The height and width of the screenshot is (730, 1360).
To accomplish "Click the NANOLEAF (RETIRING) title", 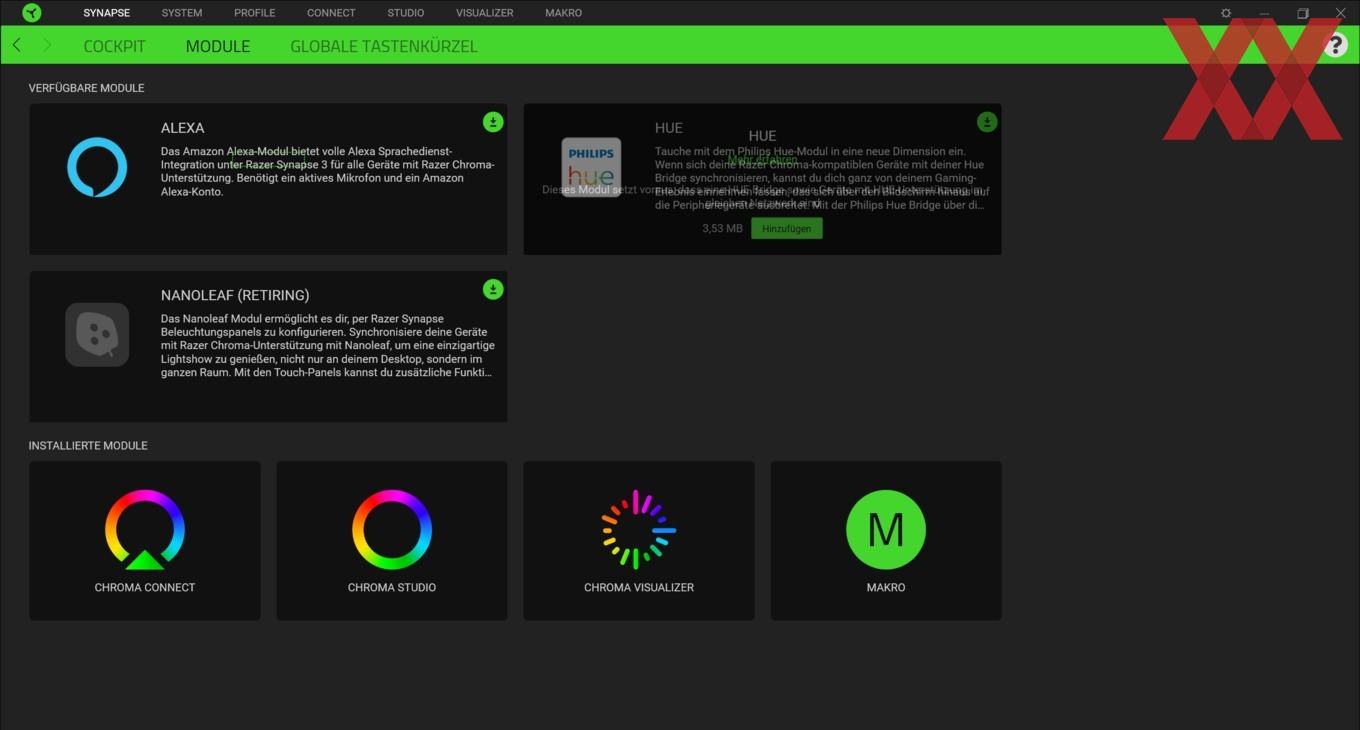I will [235, 295].
